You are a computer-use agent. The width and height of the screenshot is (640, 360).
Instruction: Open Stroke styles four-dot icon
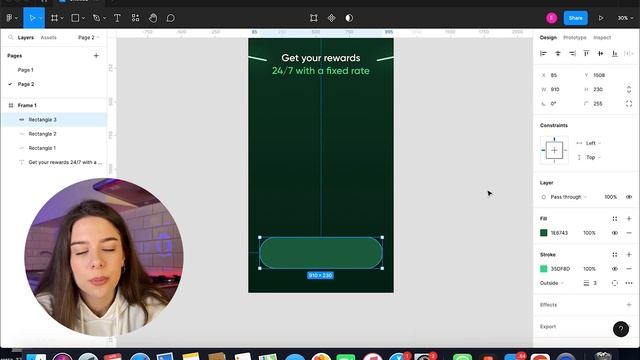[615, 255]
